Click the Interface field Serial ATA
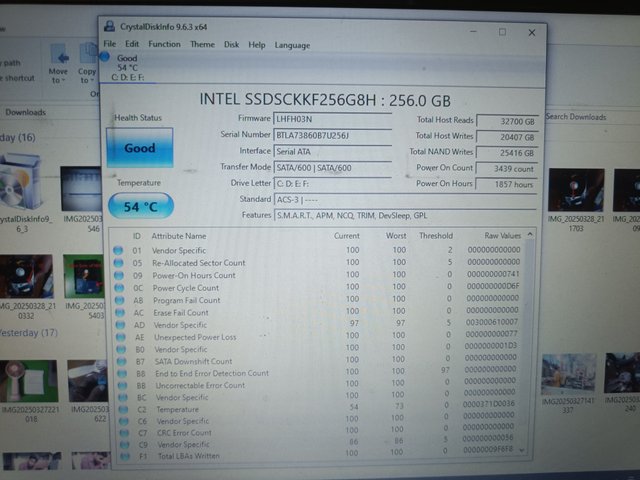Image resolution: width=640 pixels, height=480 pixels. 332,151
